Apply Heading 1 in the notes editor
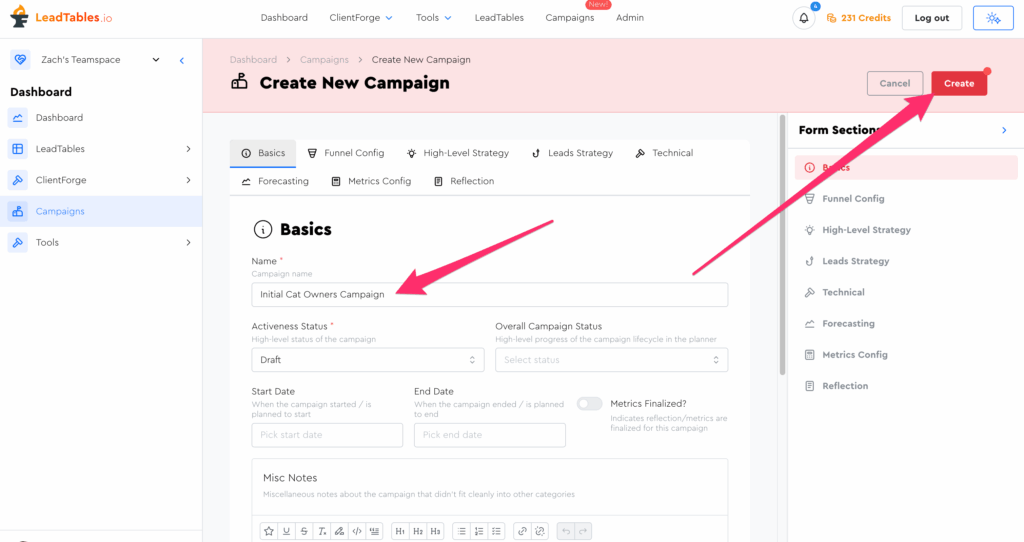This screenshot has height=542, width=1024. coord(400,531)
